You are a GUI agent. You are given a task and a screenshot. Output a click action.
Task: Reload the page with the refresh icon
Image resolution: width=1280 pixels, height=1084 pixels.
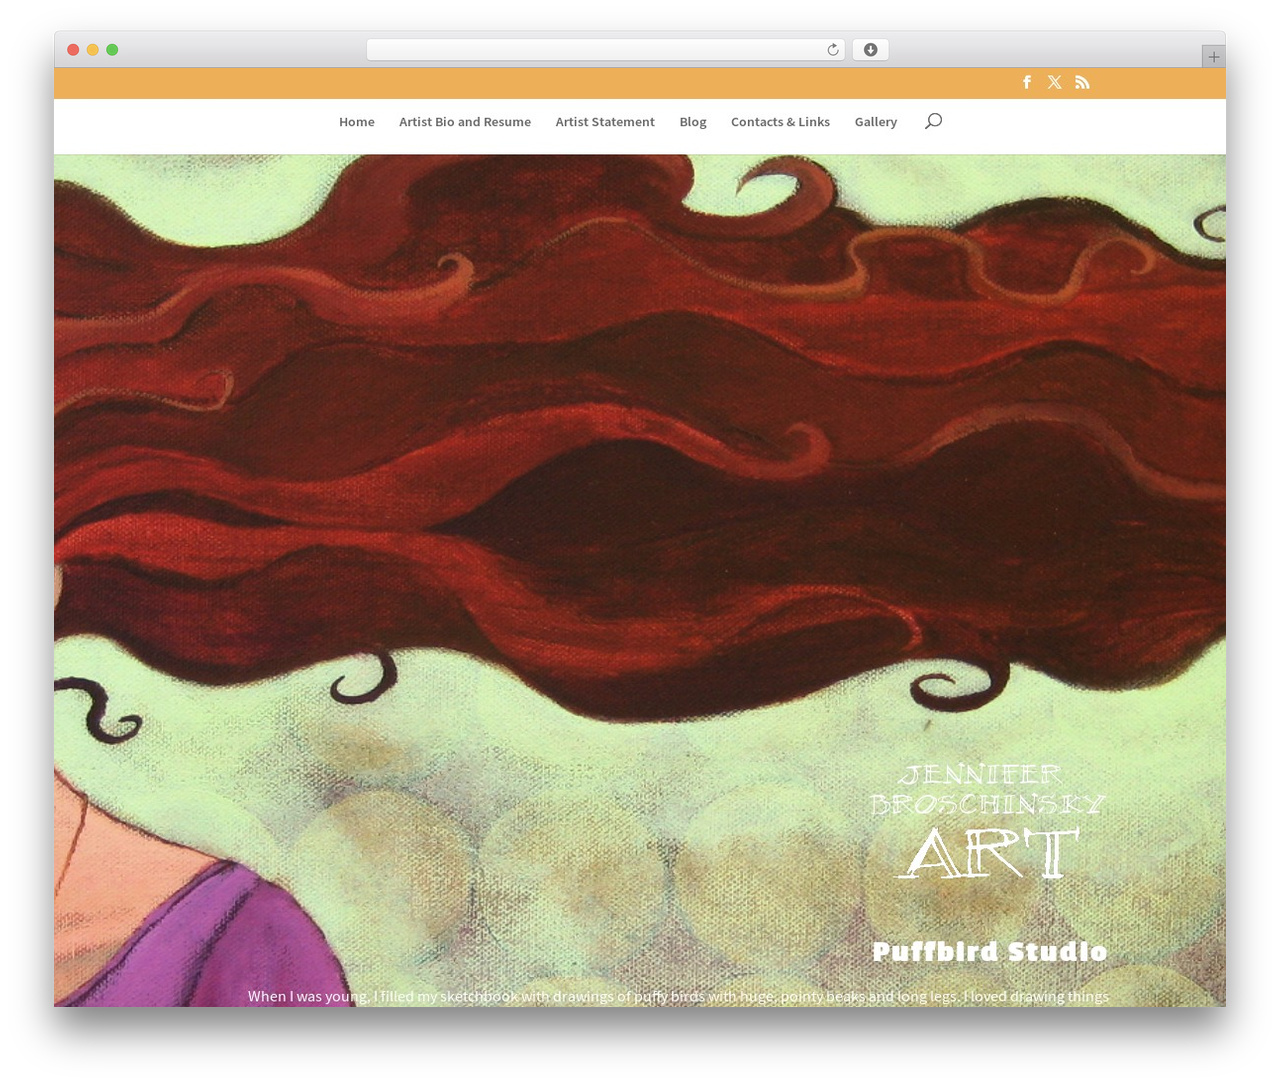(x=833, y=50)
